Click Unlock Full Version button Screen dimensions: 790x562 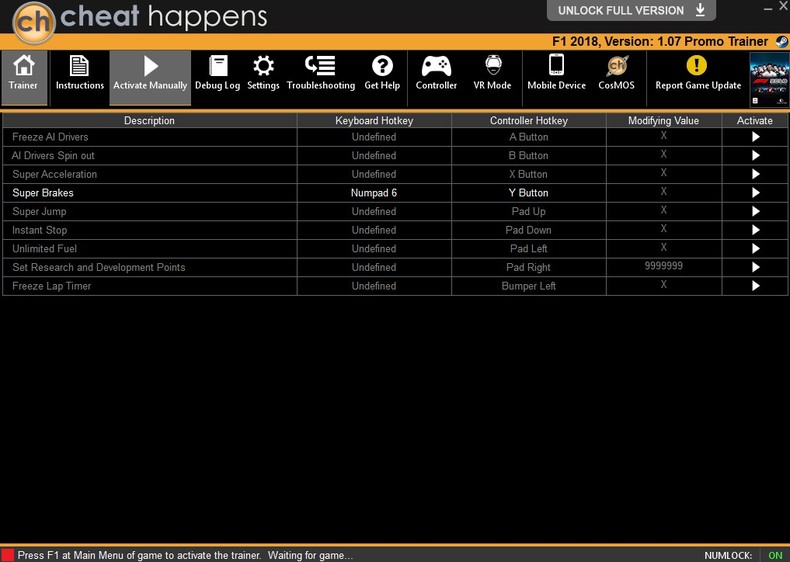631,10
